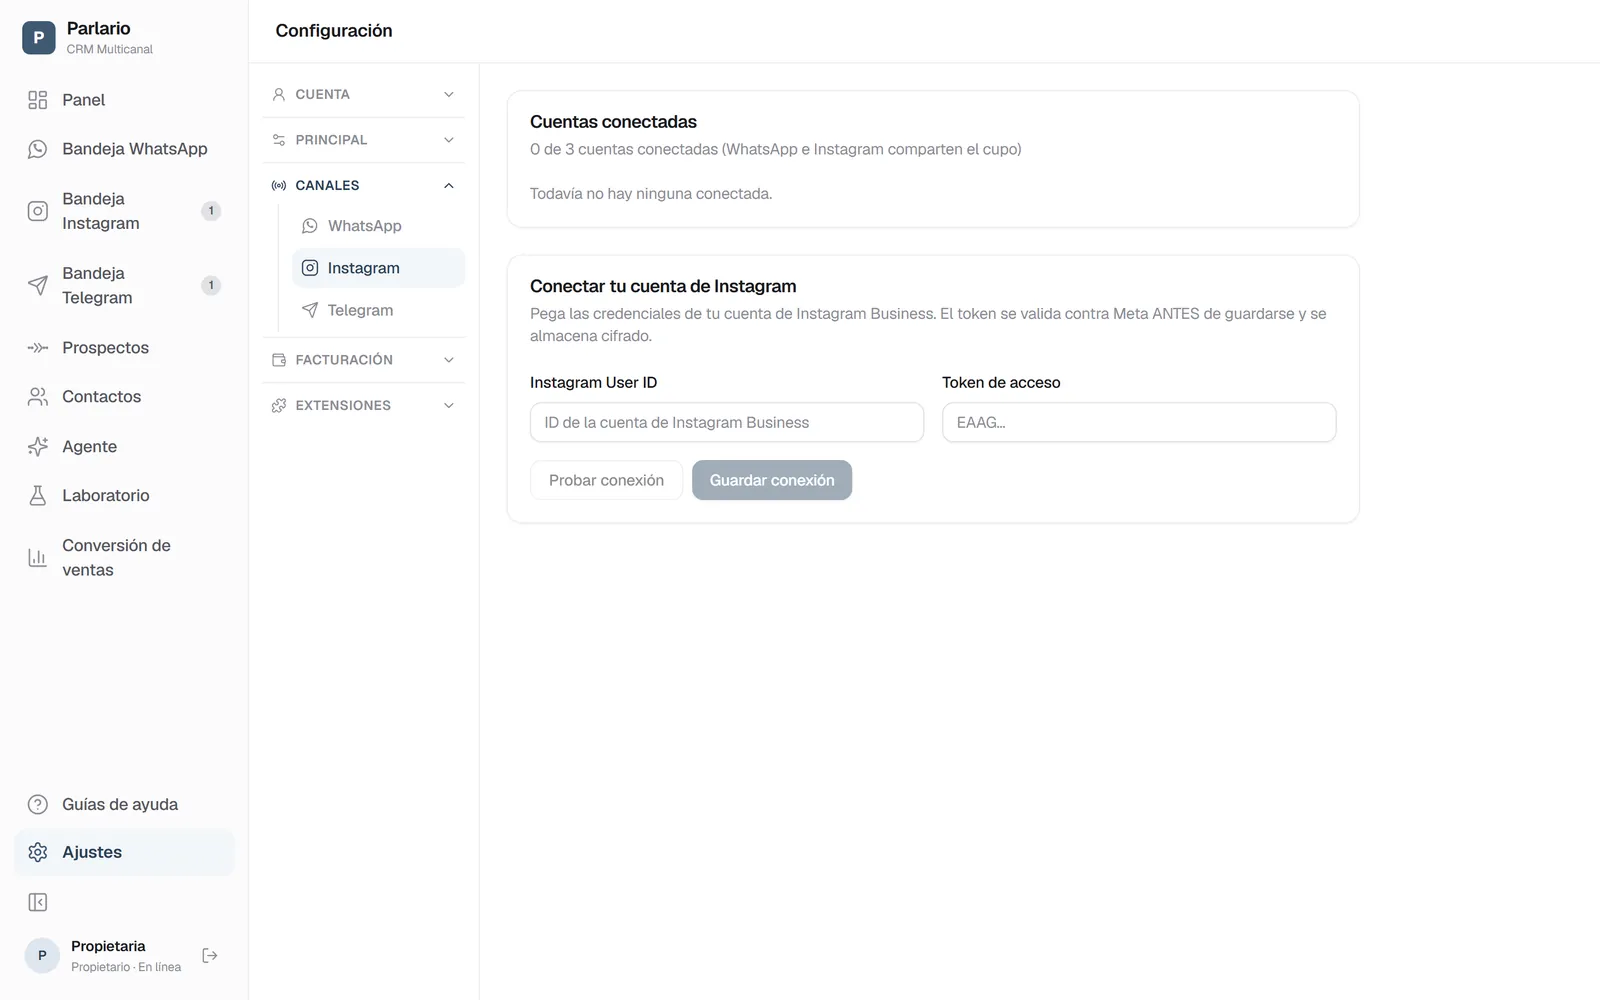Click the Instagram inbox sidebar icon
The image size is (1600, 1000).
[x=38, y=211]
